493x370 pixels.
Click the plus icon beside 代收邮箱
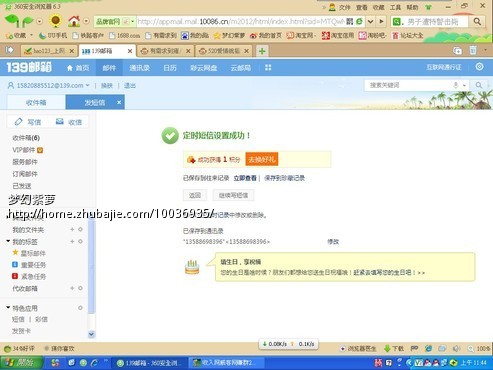pyautogui.click(x=72, y=288)
